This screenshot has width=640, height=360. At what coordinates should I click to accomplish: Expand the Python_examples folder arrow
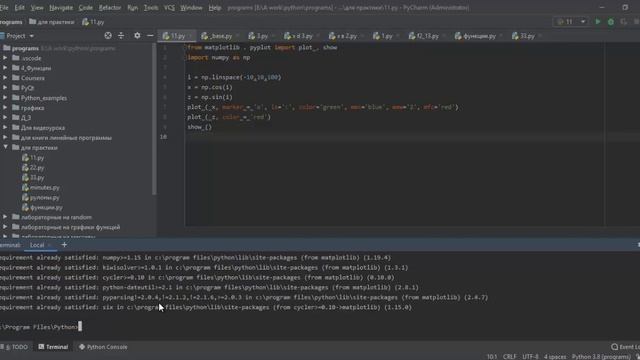(x=5, y=98)
